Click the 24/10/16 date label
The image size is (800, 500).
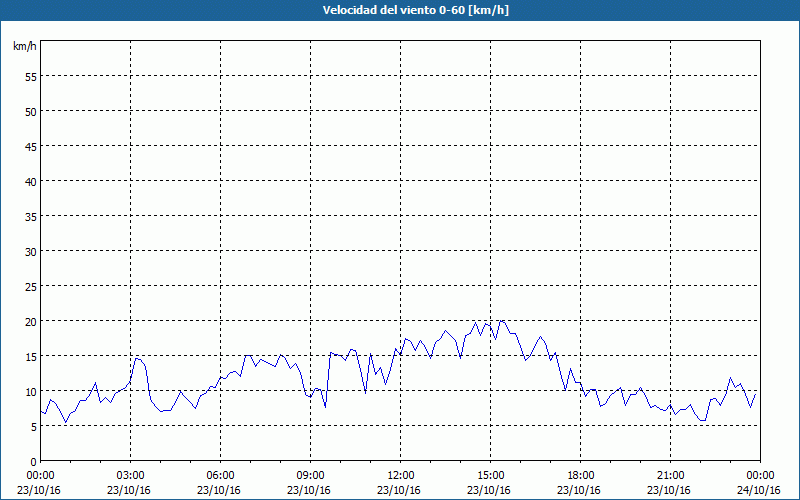(759, 490)
